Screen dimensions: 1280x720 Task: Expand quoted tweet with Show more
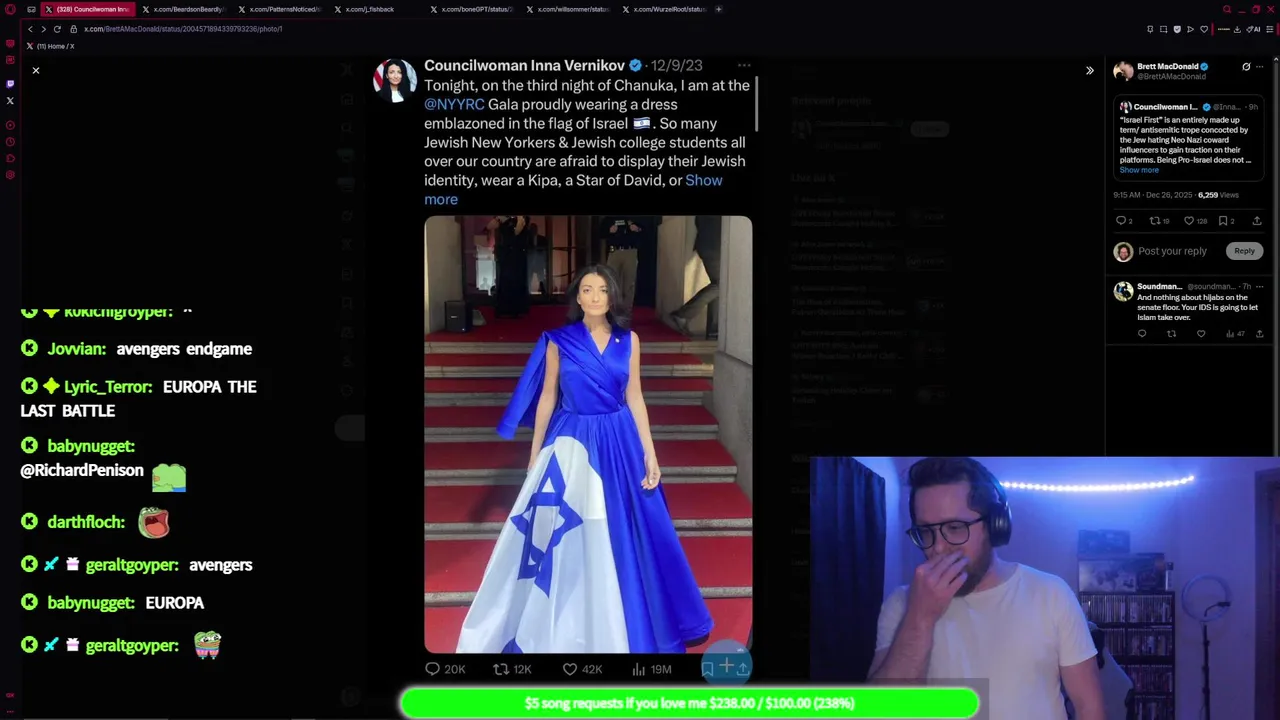pyautogui.click(x=1139, y=170)
